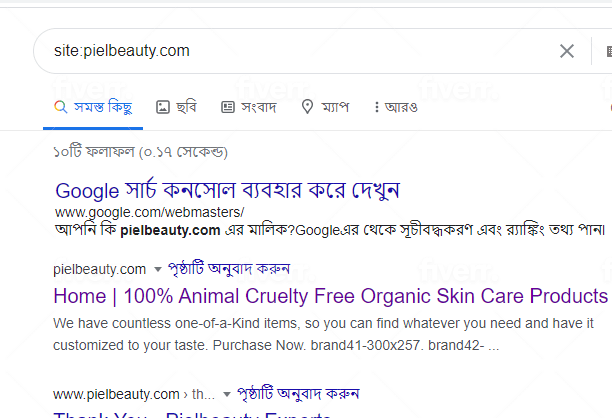This screenshot has height=418, width=612.
Task: Open Home | 100% Animal Cruelty Free result
Action: pyautogui.click(x=330, y=296)
